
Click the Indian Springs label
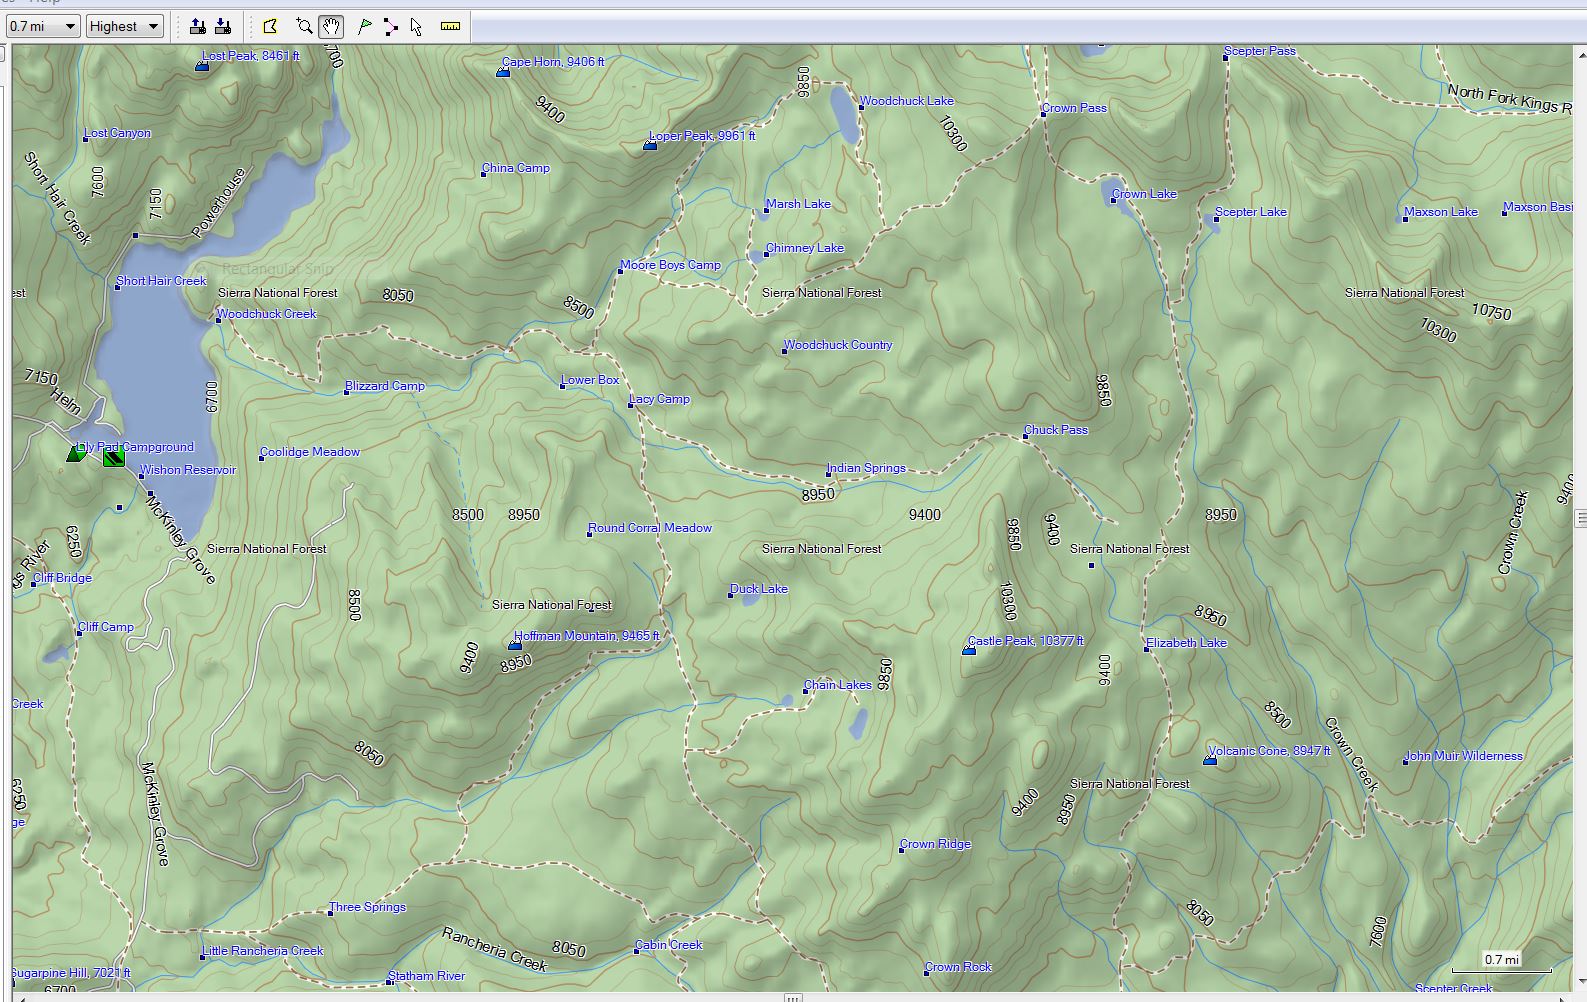point(866,468)
